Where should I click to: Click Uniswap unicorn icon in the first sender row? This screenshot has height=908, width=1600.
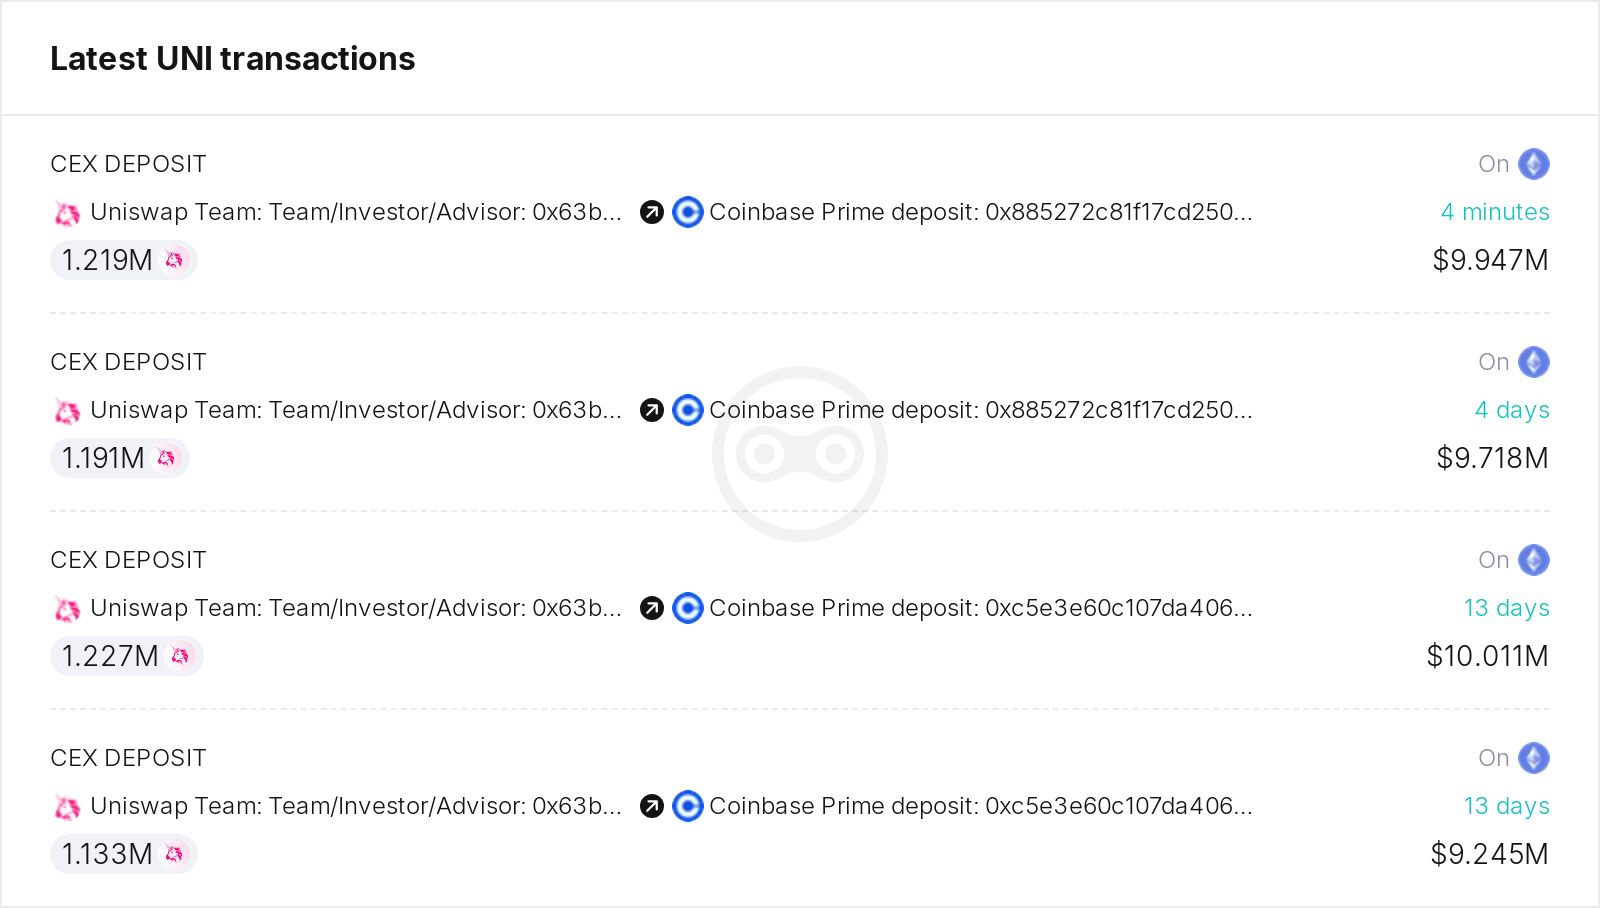(67, 213)
